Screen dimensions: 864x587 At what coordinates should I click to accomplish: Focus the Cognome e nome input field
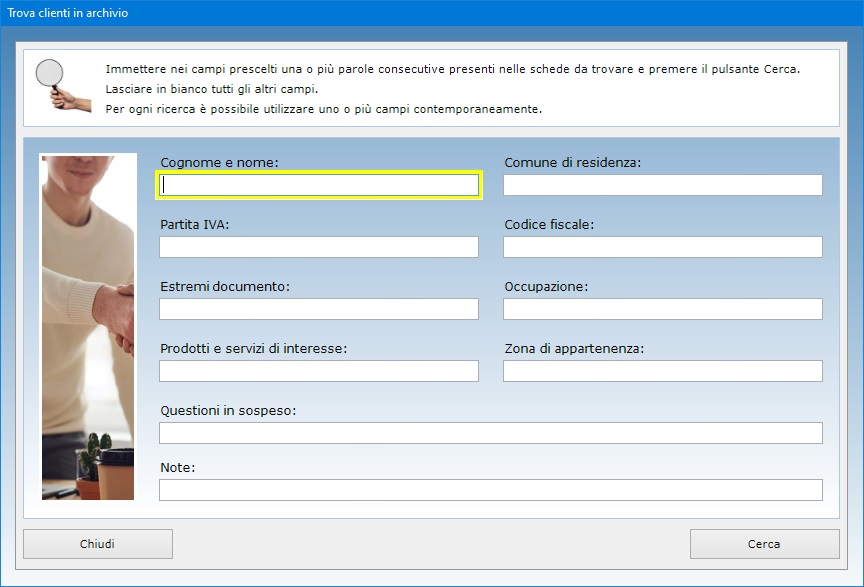pyautogui.click(x=319, y=185)
